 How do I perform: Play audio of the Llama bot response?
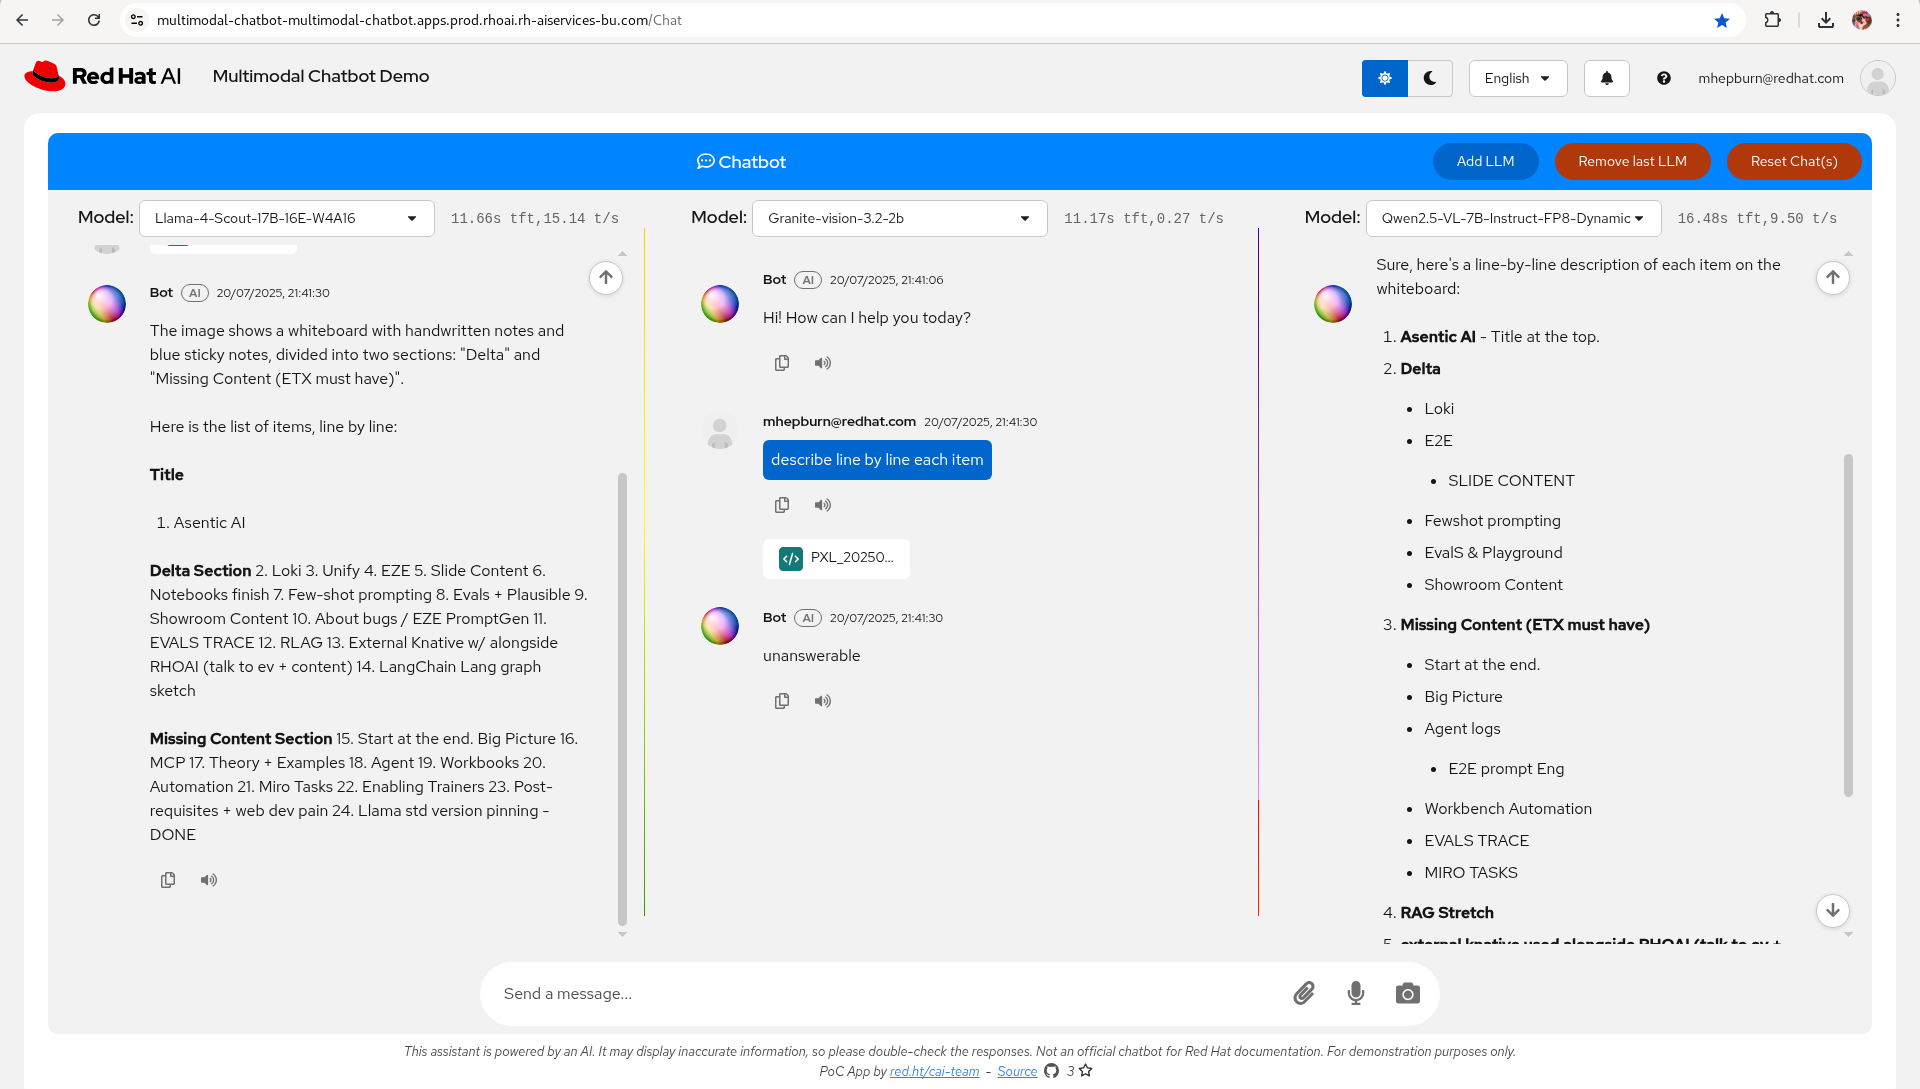pos(209,880)
